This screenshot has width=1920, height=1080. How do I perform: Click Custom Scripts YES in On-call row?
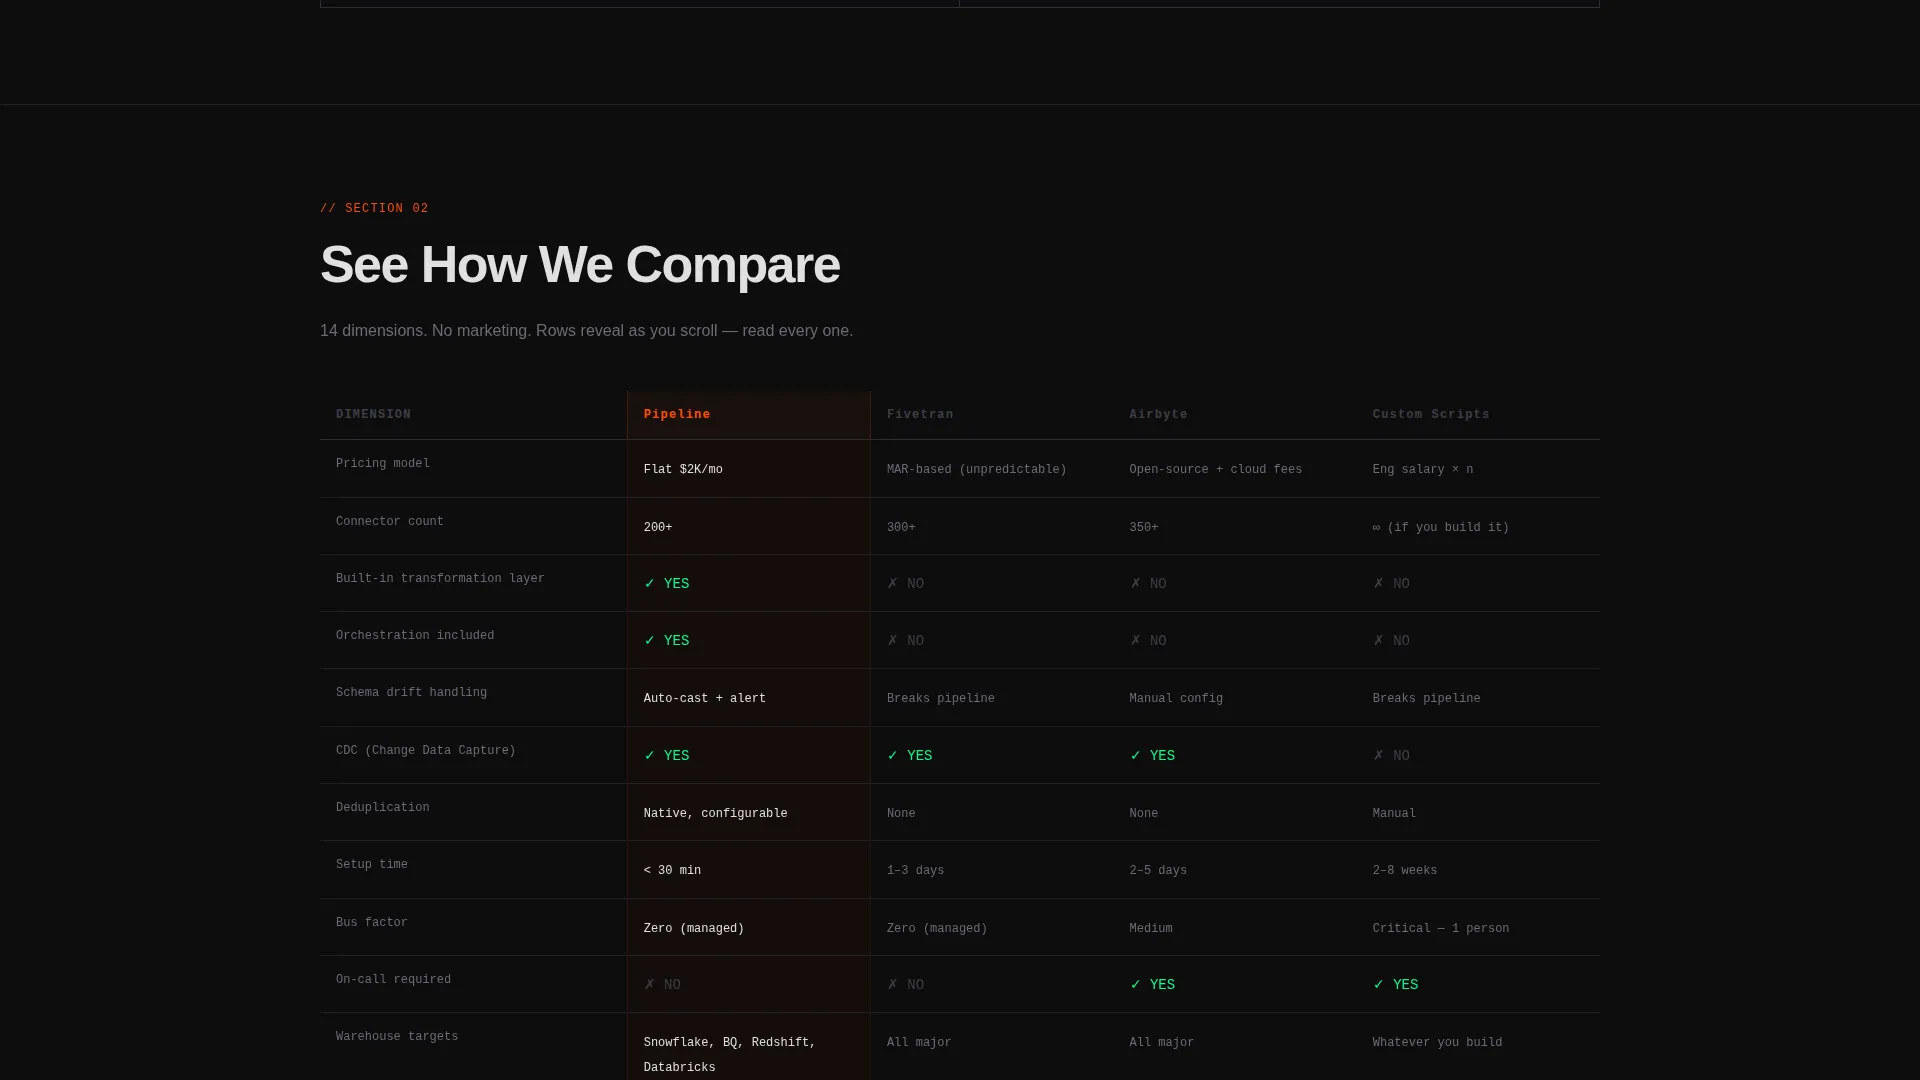(x=1396, y=984)
